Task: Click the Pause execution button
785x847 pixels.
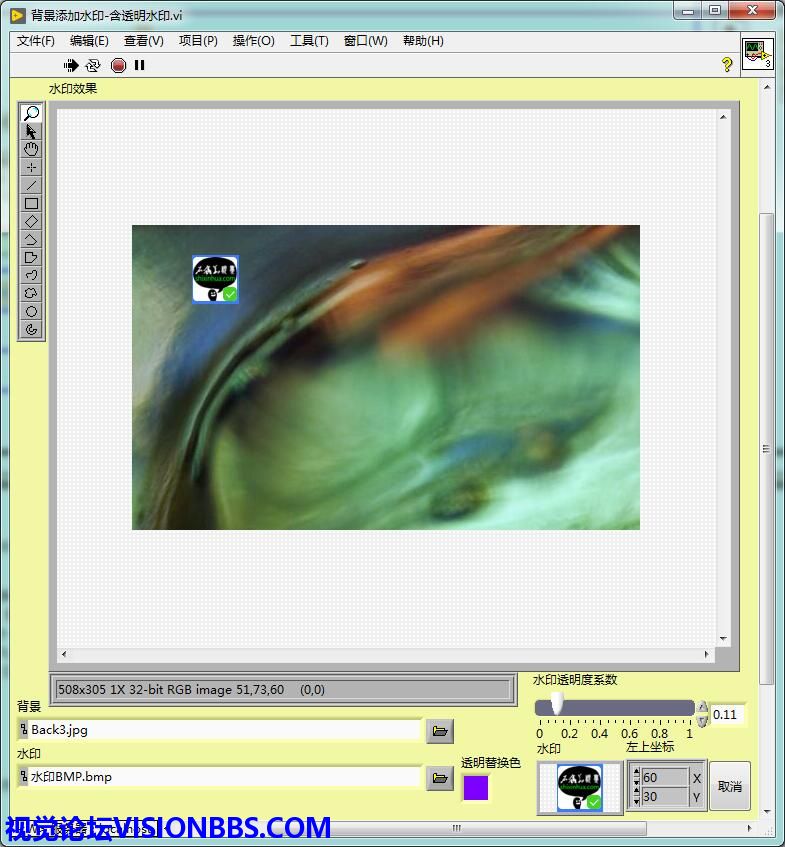Action: click(140, 65)
